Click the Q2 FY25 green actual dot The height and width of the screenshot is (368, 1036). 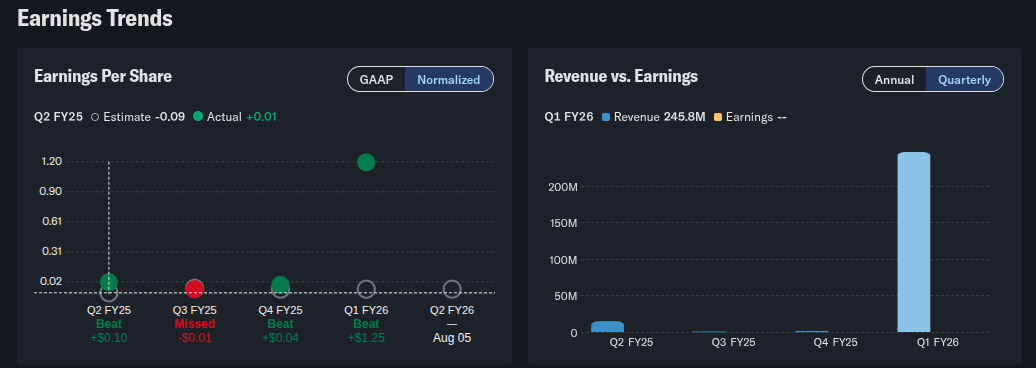[109, 282]
